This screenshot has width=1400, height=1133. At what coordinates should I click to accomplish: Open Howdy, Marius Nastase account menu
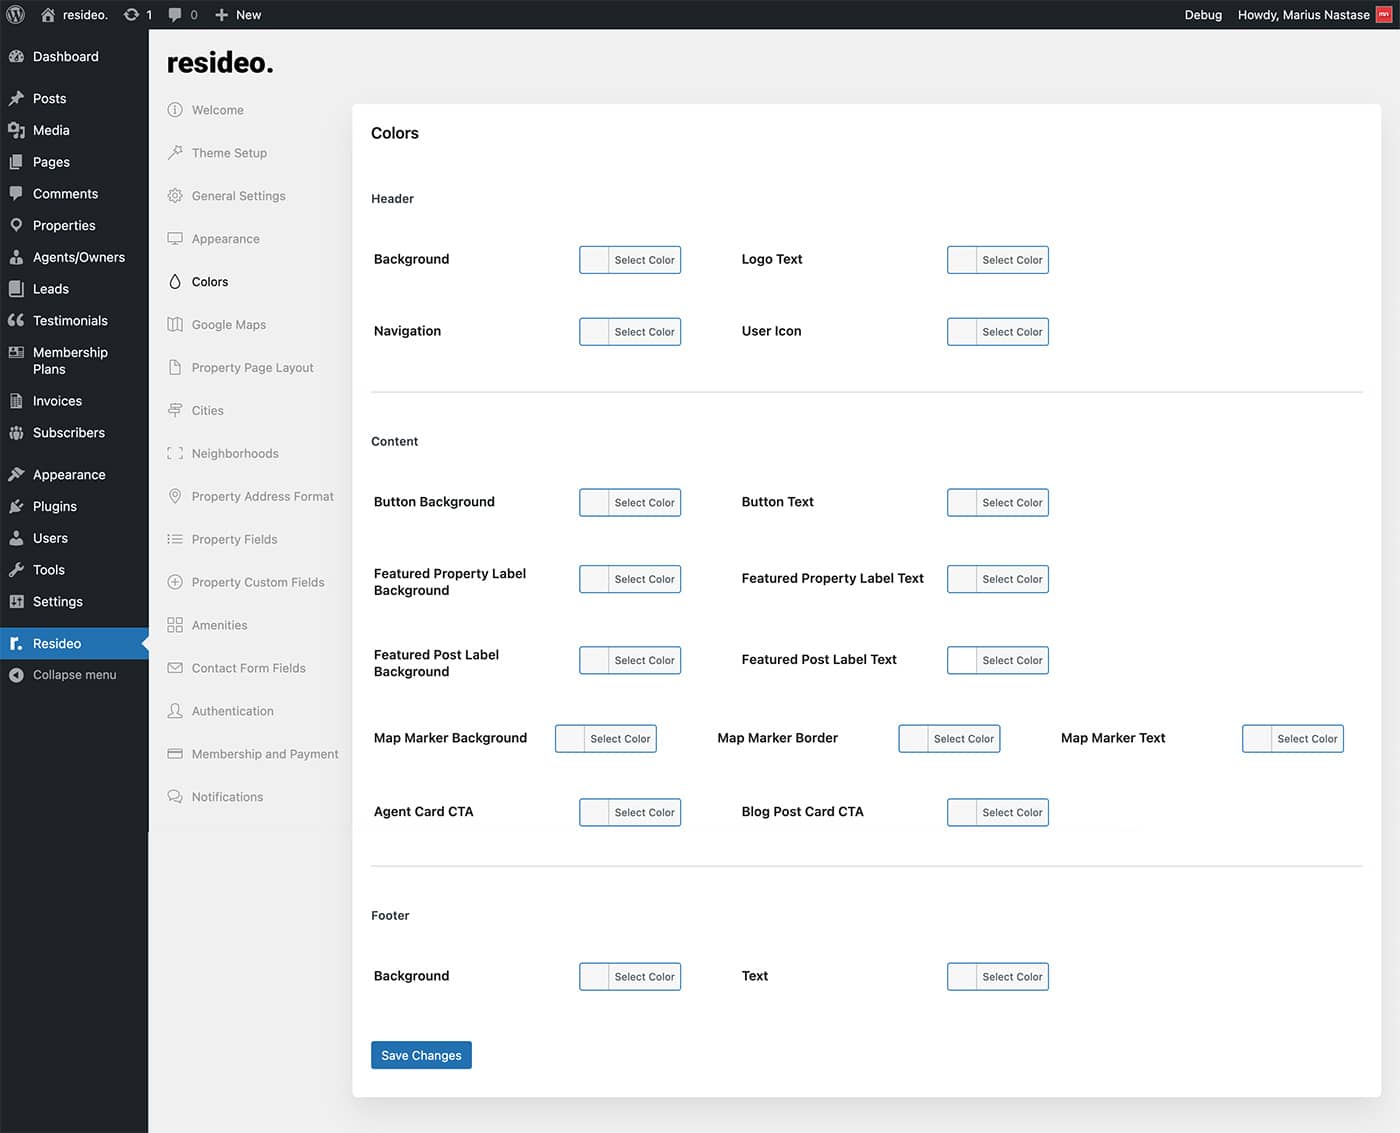click(x=1302, y=15)
